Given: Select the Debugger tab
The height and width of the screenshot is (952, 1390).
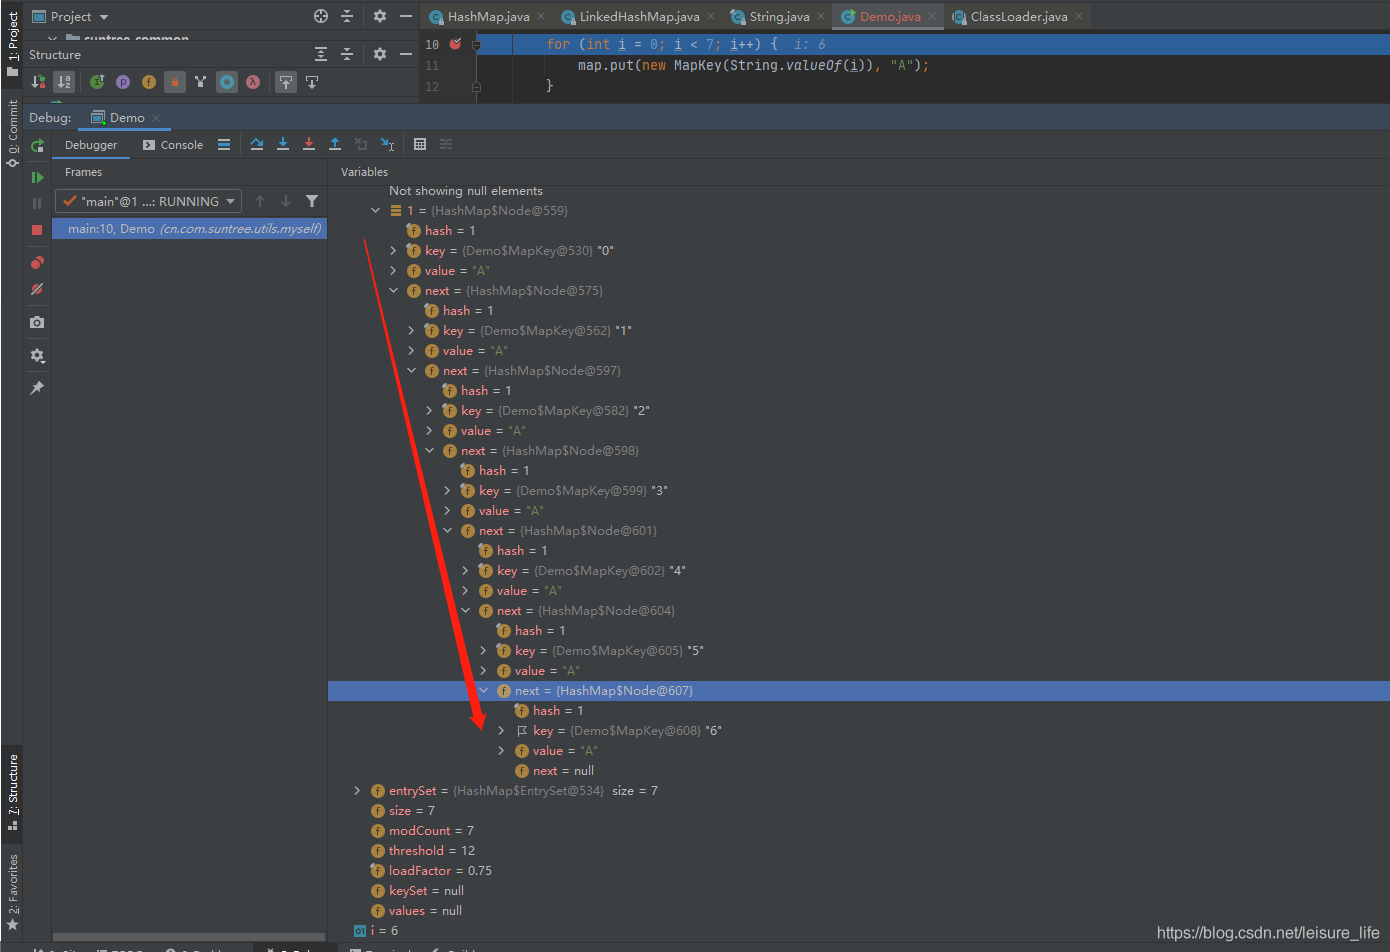Looking at the screenshot, I should click(91, 145).
